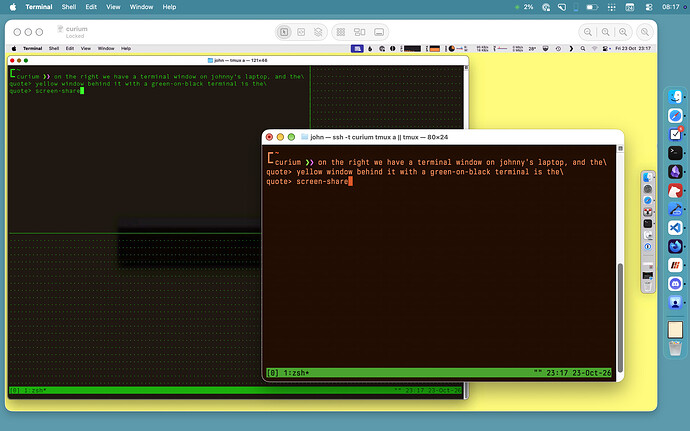Click the stacked-layers icon in Screen Sharing toolbar
Viewport: 690px width, 431px height.
click(318, 32)
